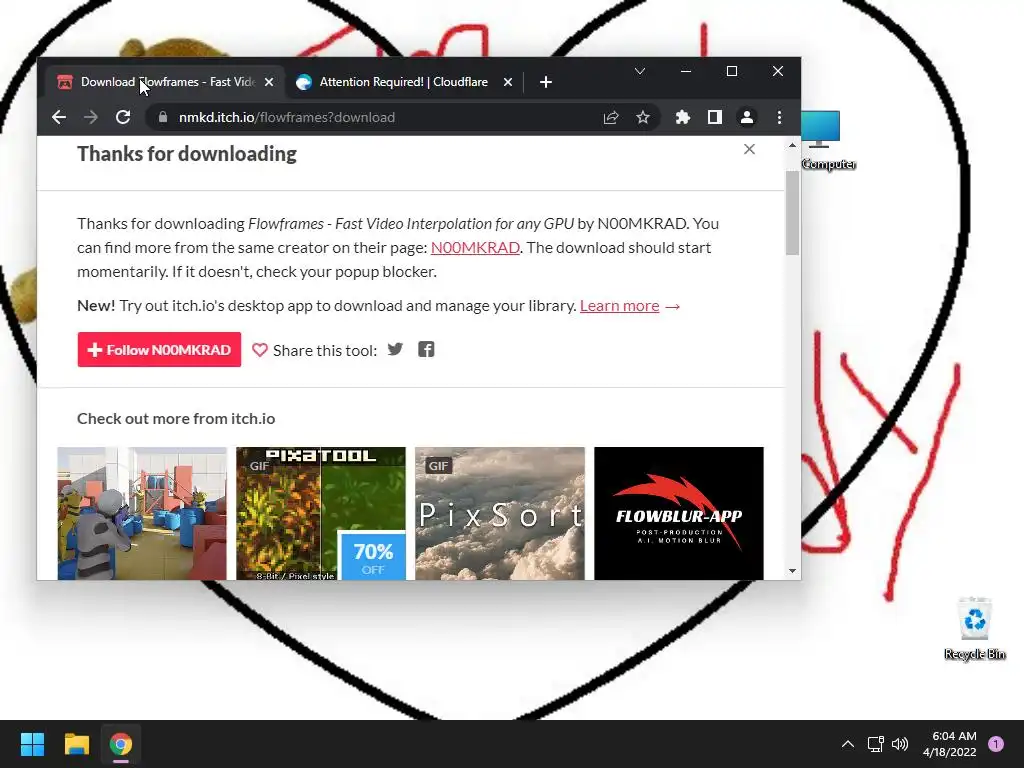Open the N00MKRAD creator page link
The height and width of the screenshot is (768, 1024).
pos(475,248)
